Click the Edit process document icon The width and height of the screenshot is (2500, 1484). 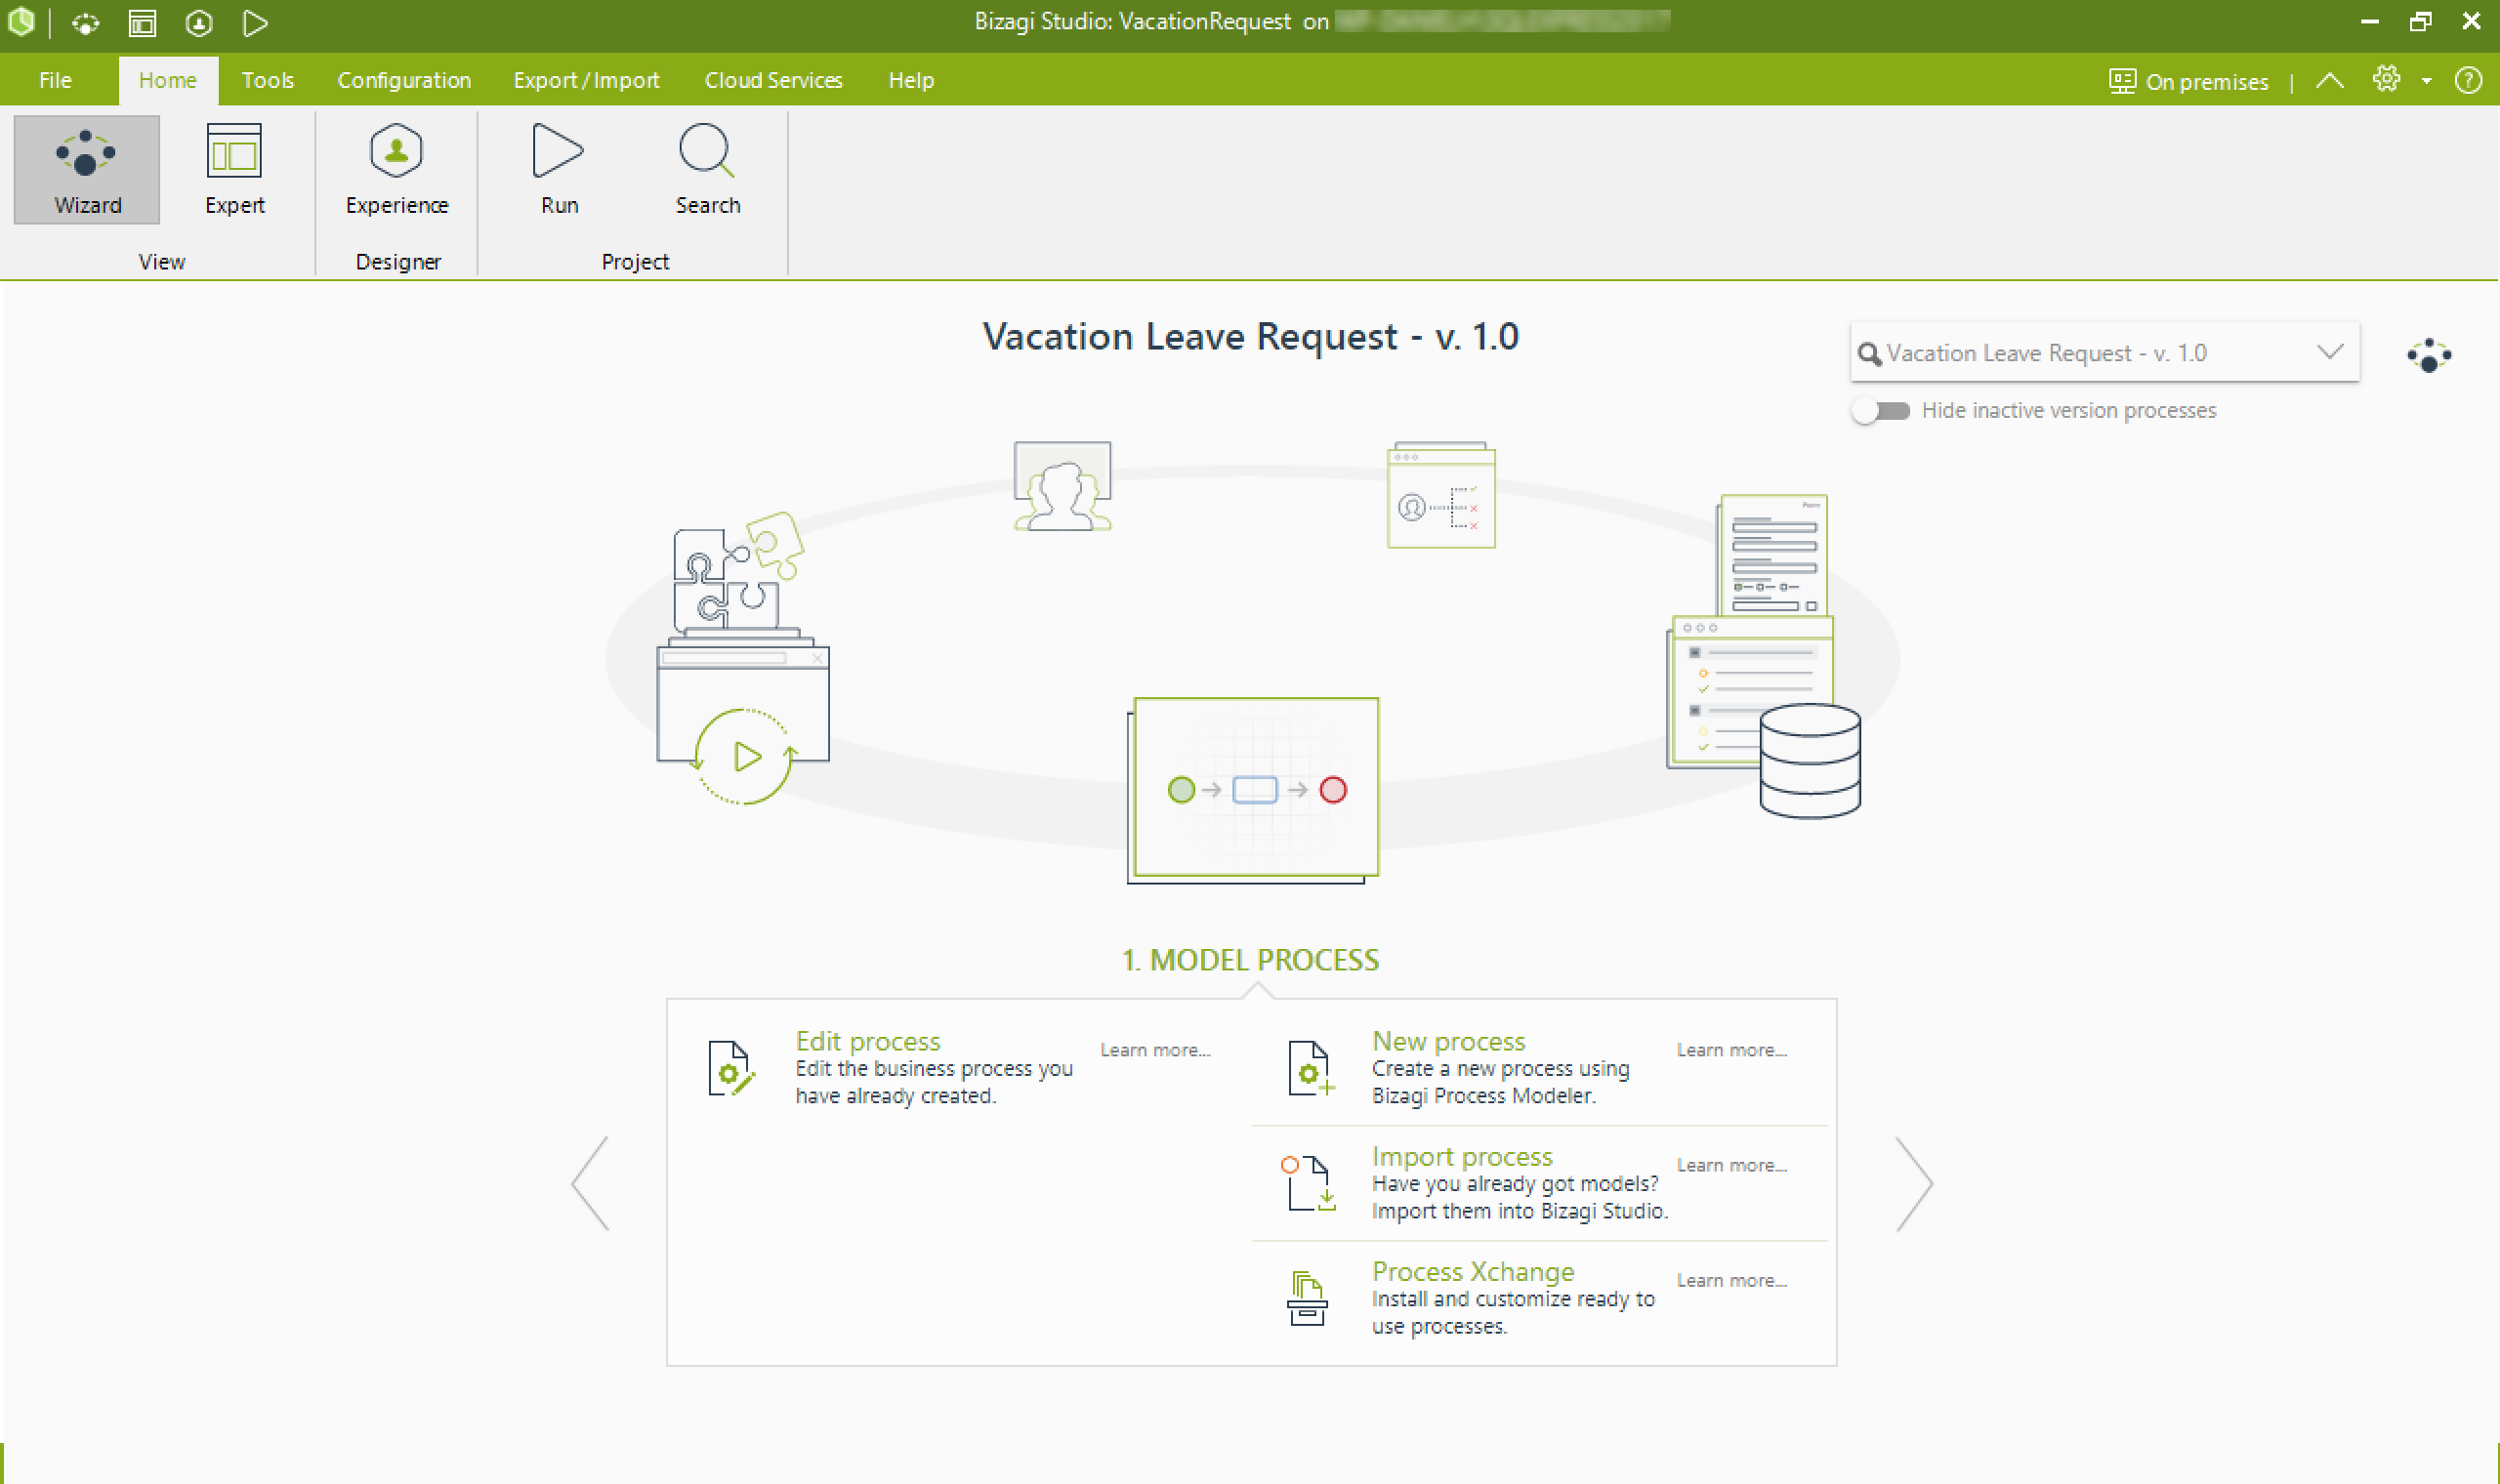pyautogui.click(x=730, y=1068)
